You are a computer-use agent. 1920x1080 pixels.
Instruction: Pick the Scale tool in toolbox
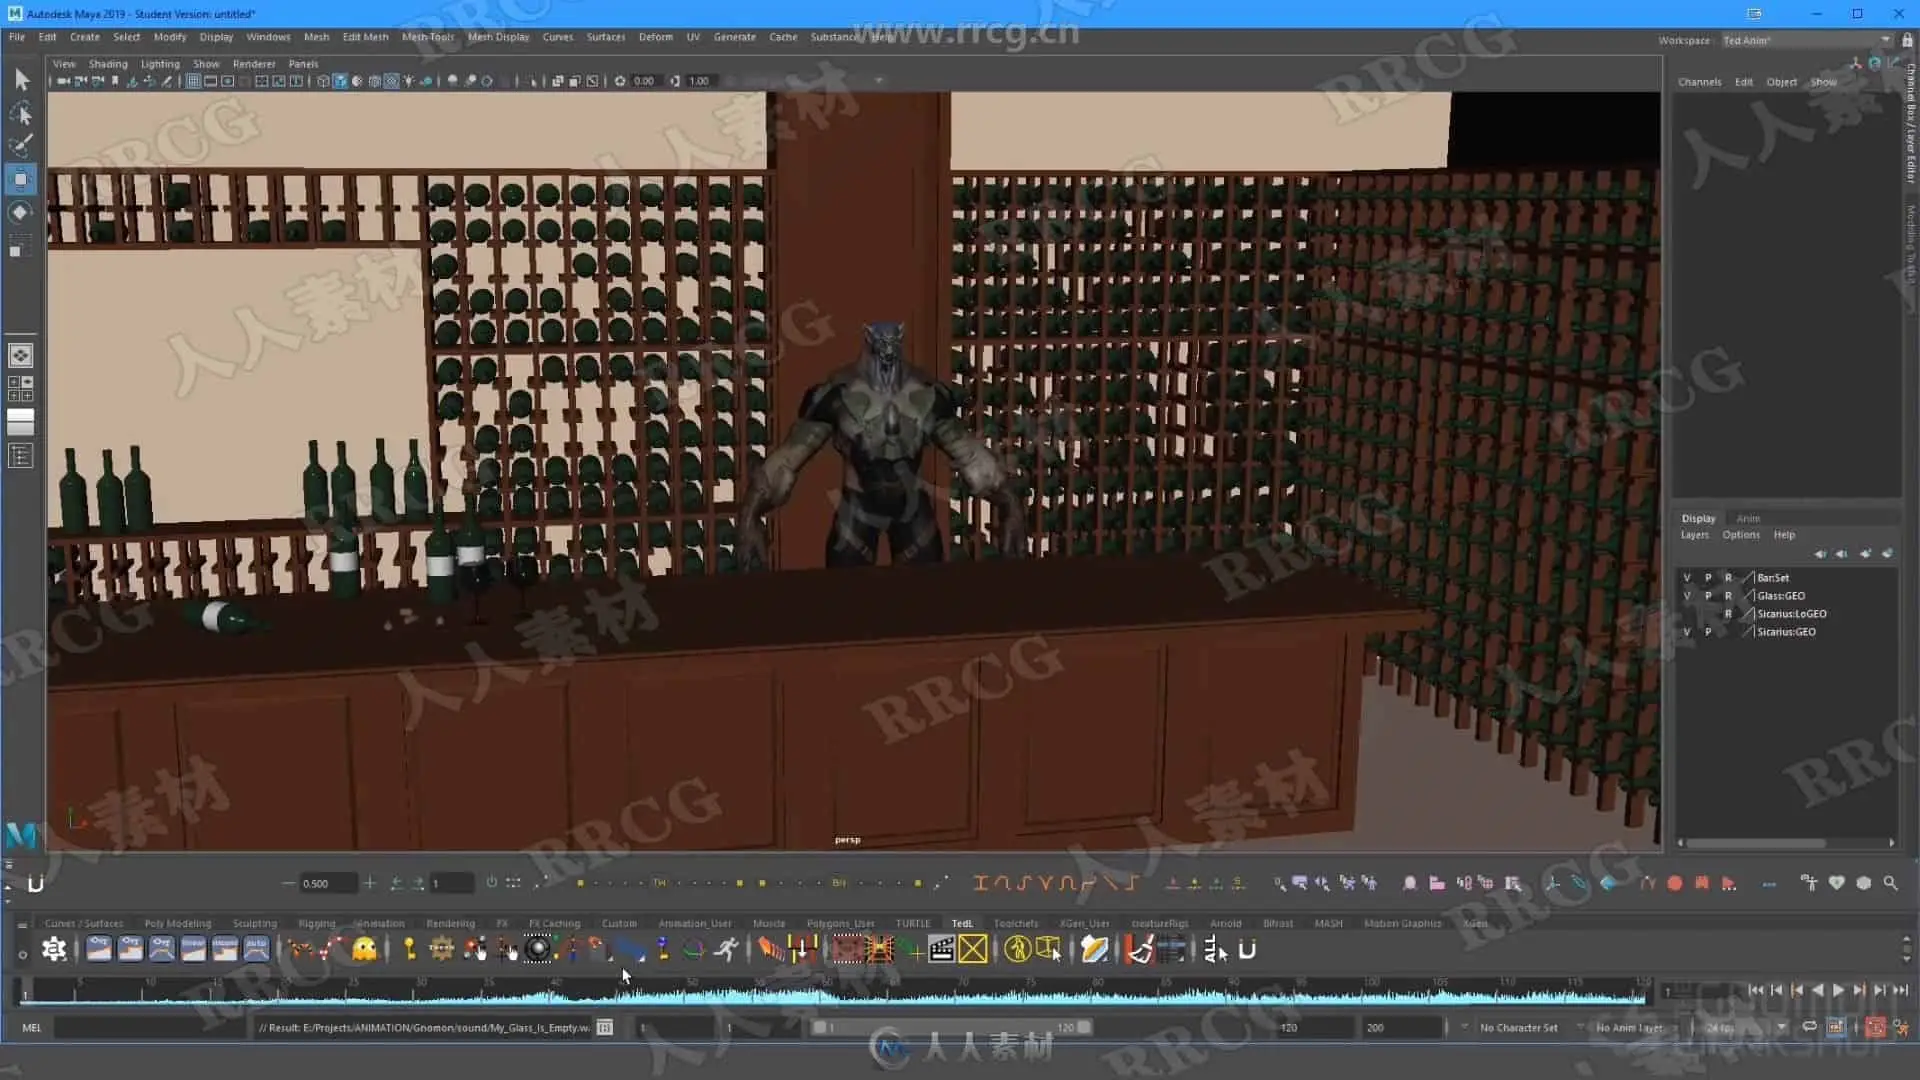pos(21,246)
